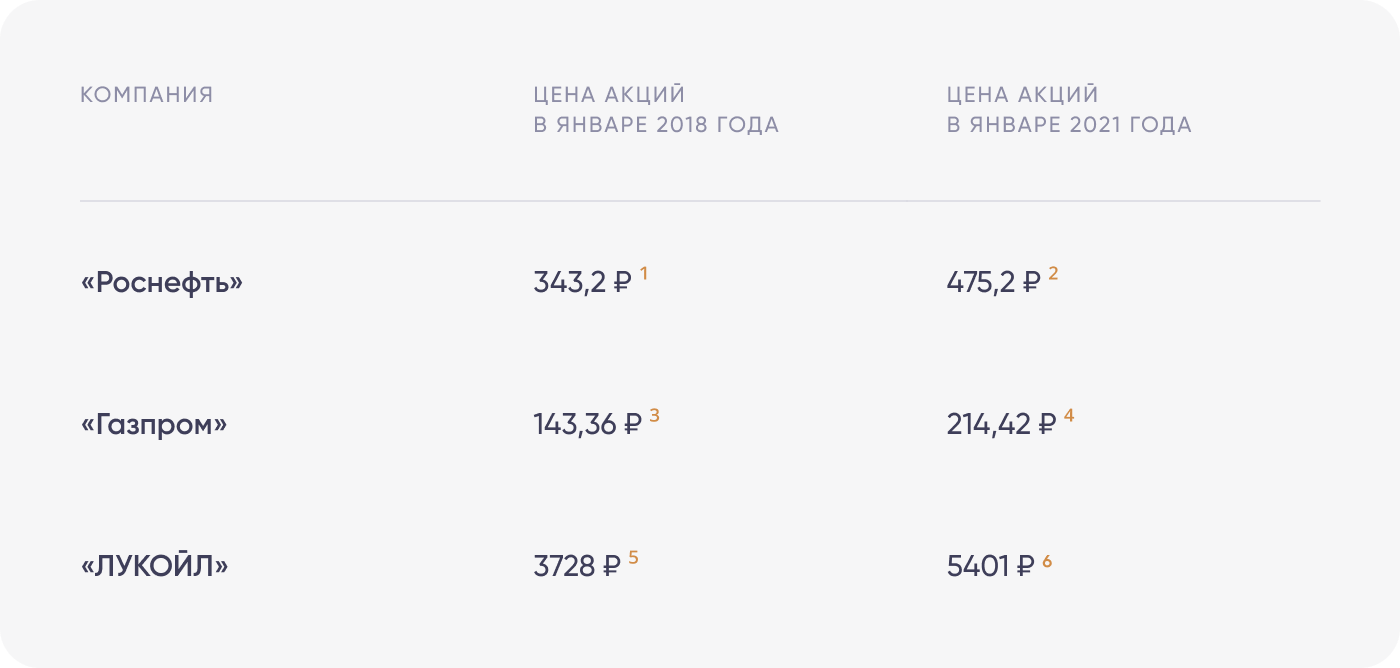
Task: Open footnote 6 after 5401 ₽
Action: (x=1047, y=560)
